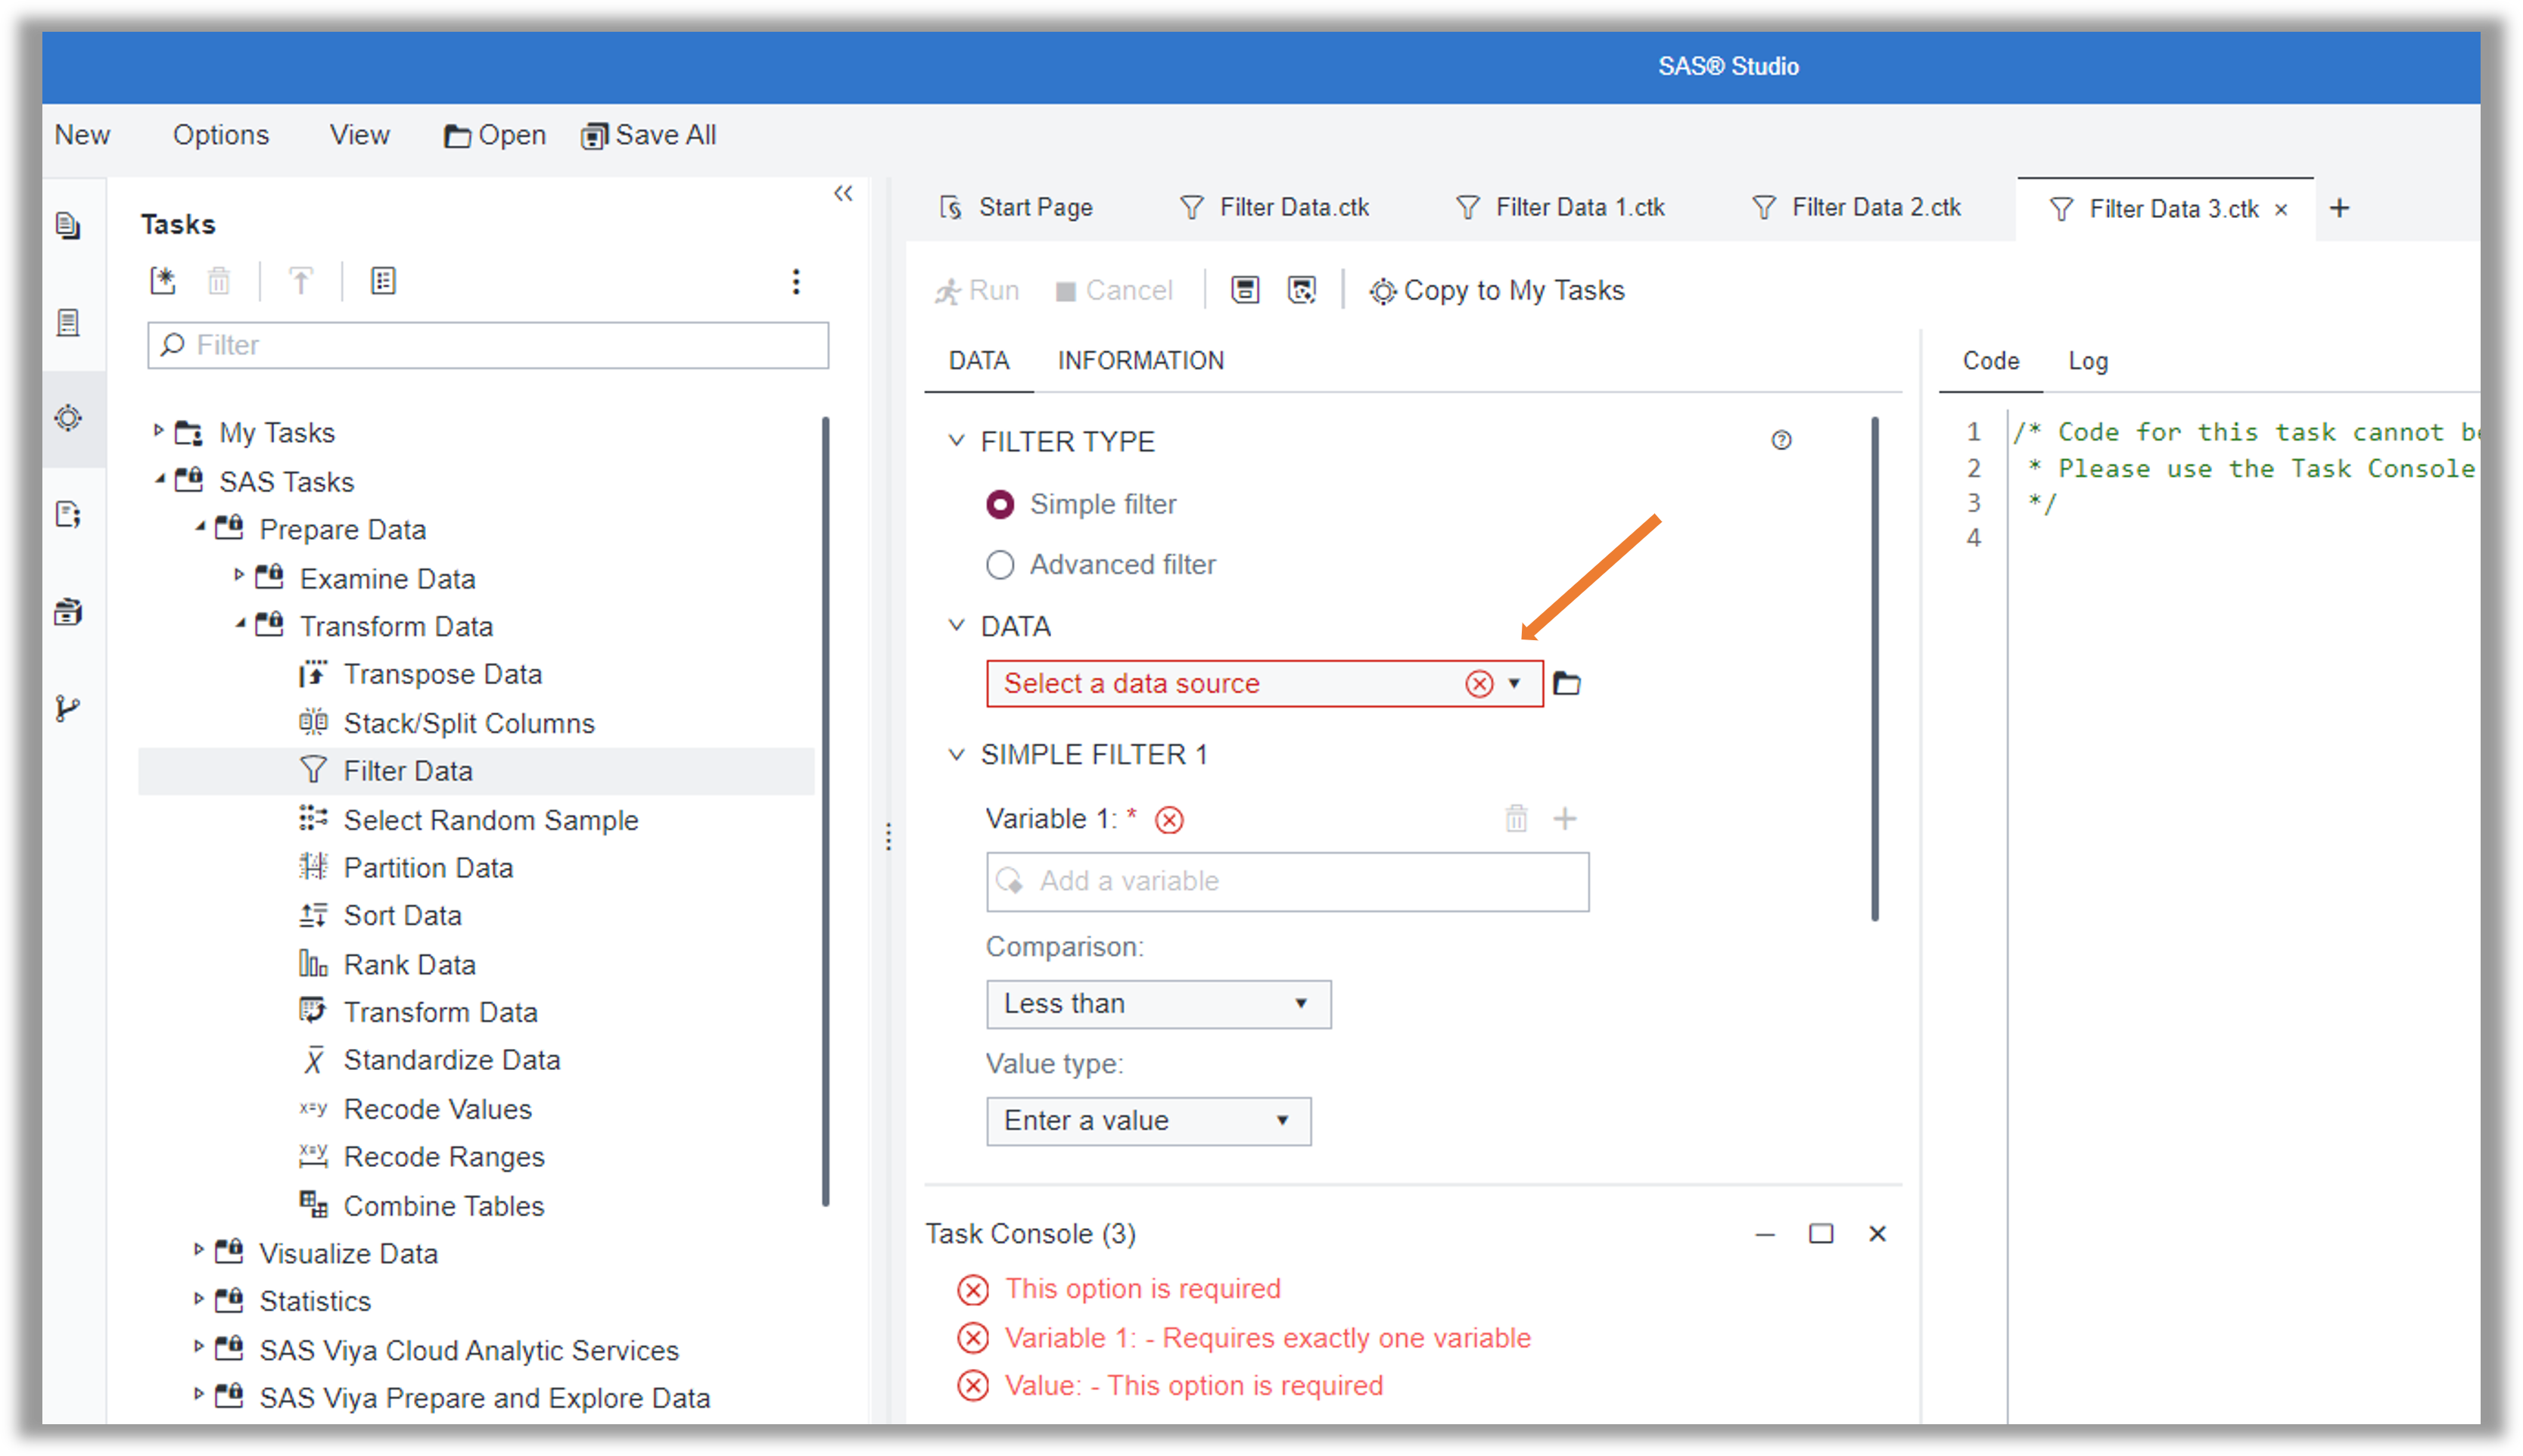This screenshot has width=2523, height=1456.
Task: Close the Filter Data 3.ctk tab
Action: tap(2281, 209)
